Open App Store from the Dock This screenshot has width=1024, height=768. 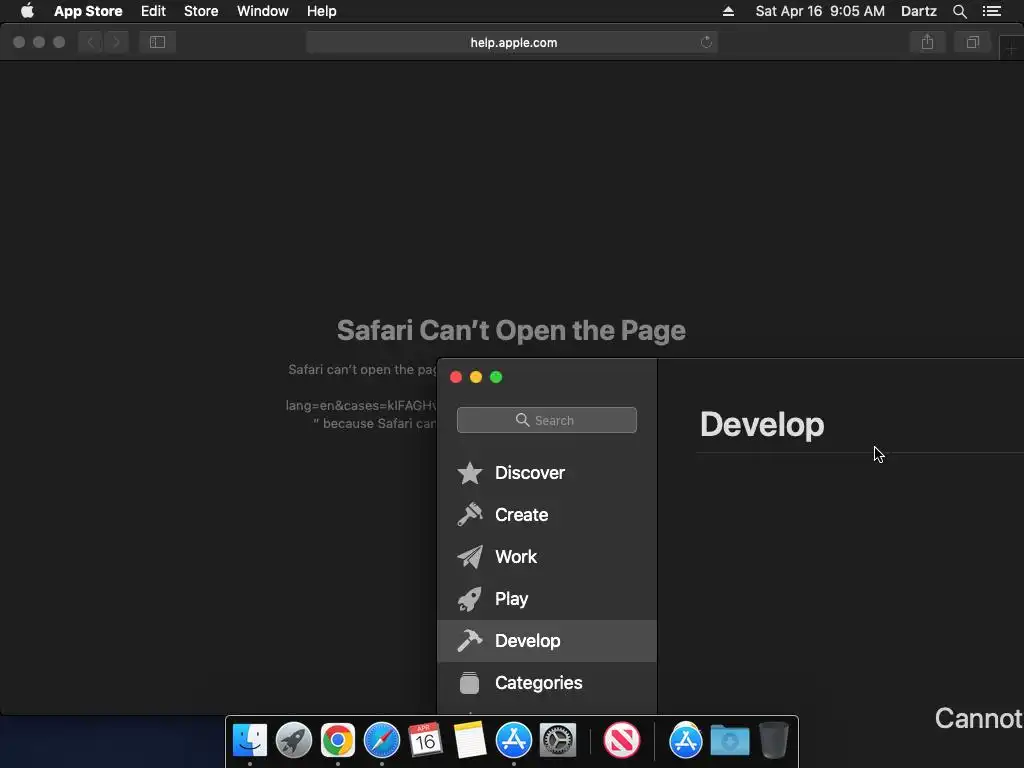pyautogui.click(x=513, y=740)
